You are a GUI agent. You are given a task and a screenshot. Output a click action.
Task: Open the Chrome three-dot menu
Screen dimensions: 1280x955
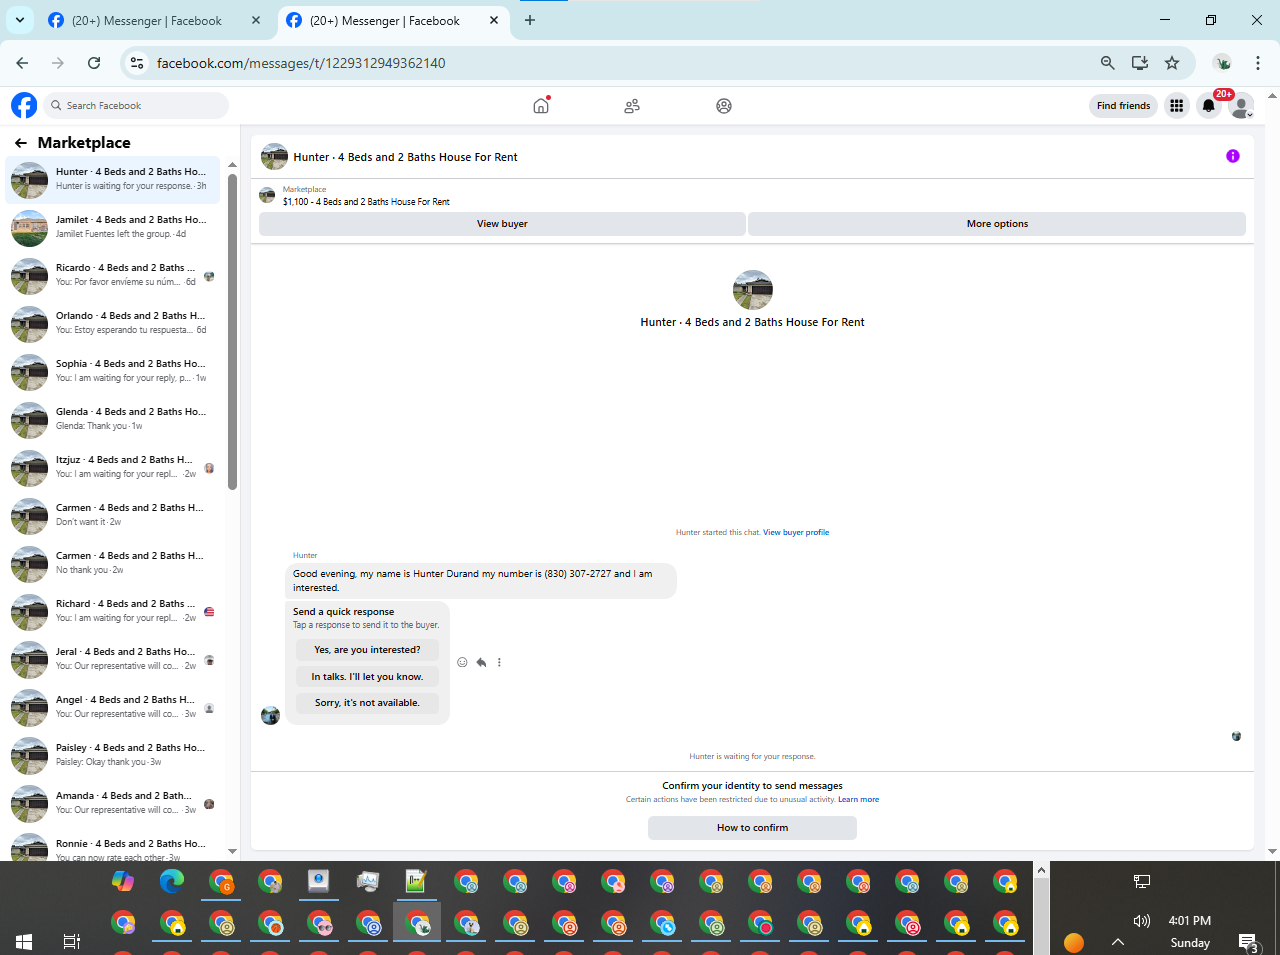[x=1258, y=63]
